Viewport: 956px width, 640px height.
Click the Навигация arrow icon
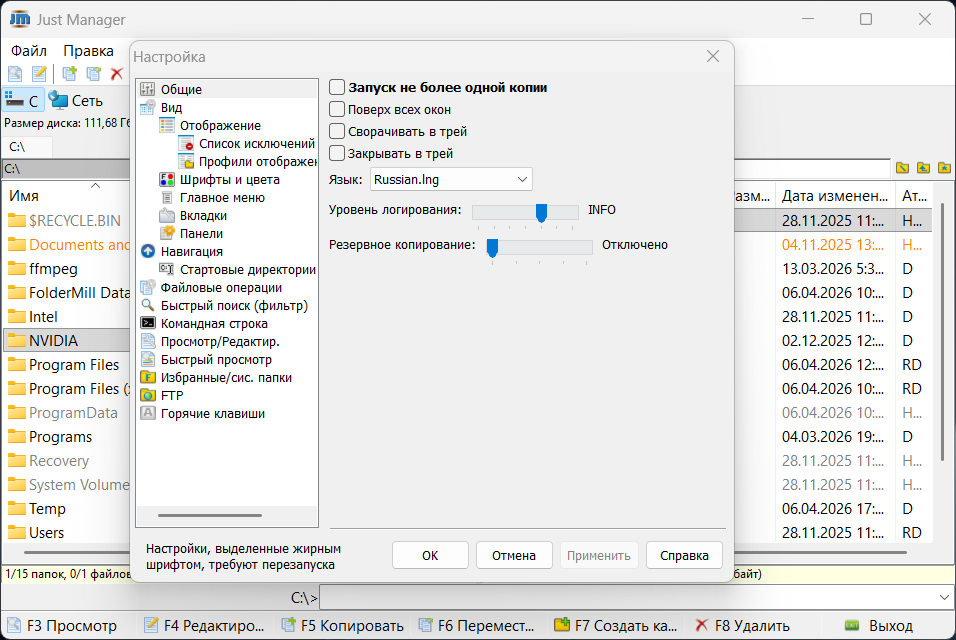[x=148, y=251]
